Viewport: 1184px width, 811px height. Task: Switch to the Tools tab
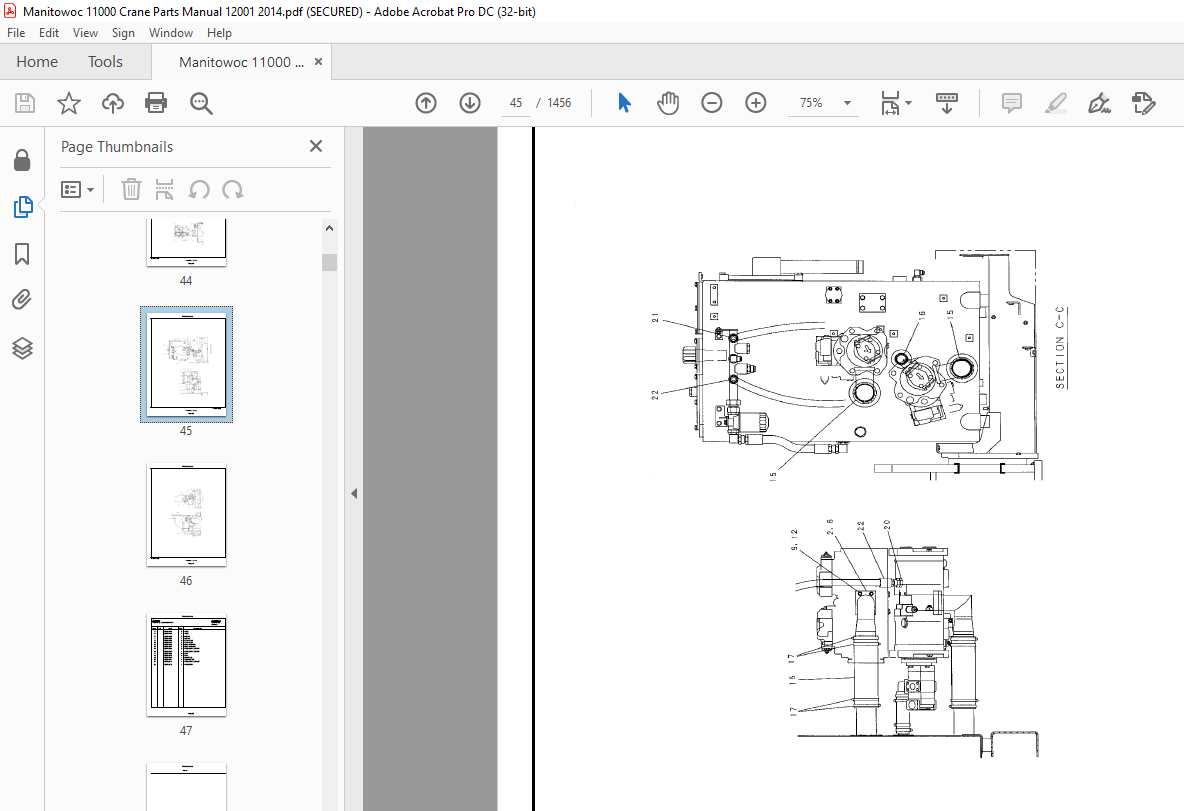pyautogui.click(x=105, y=62)
